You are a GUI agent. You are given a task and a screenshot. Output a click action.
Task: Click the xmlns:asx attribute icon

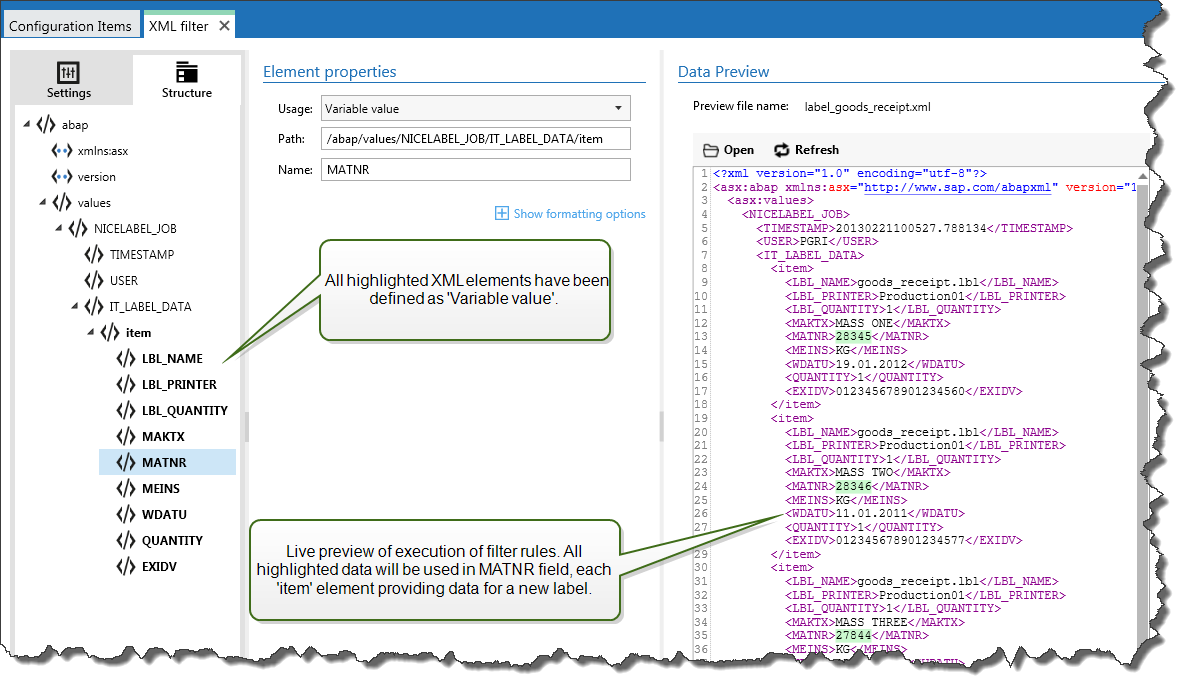pos(62,151)
